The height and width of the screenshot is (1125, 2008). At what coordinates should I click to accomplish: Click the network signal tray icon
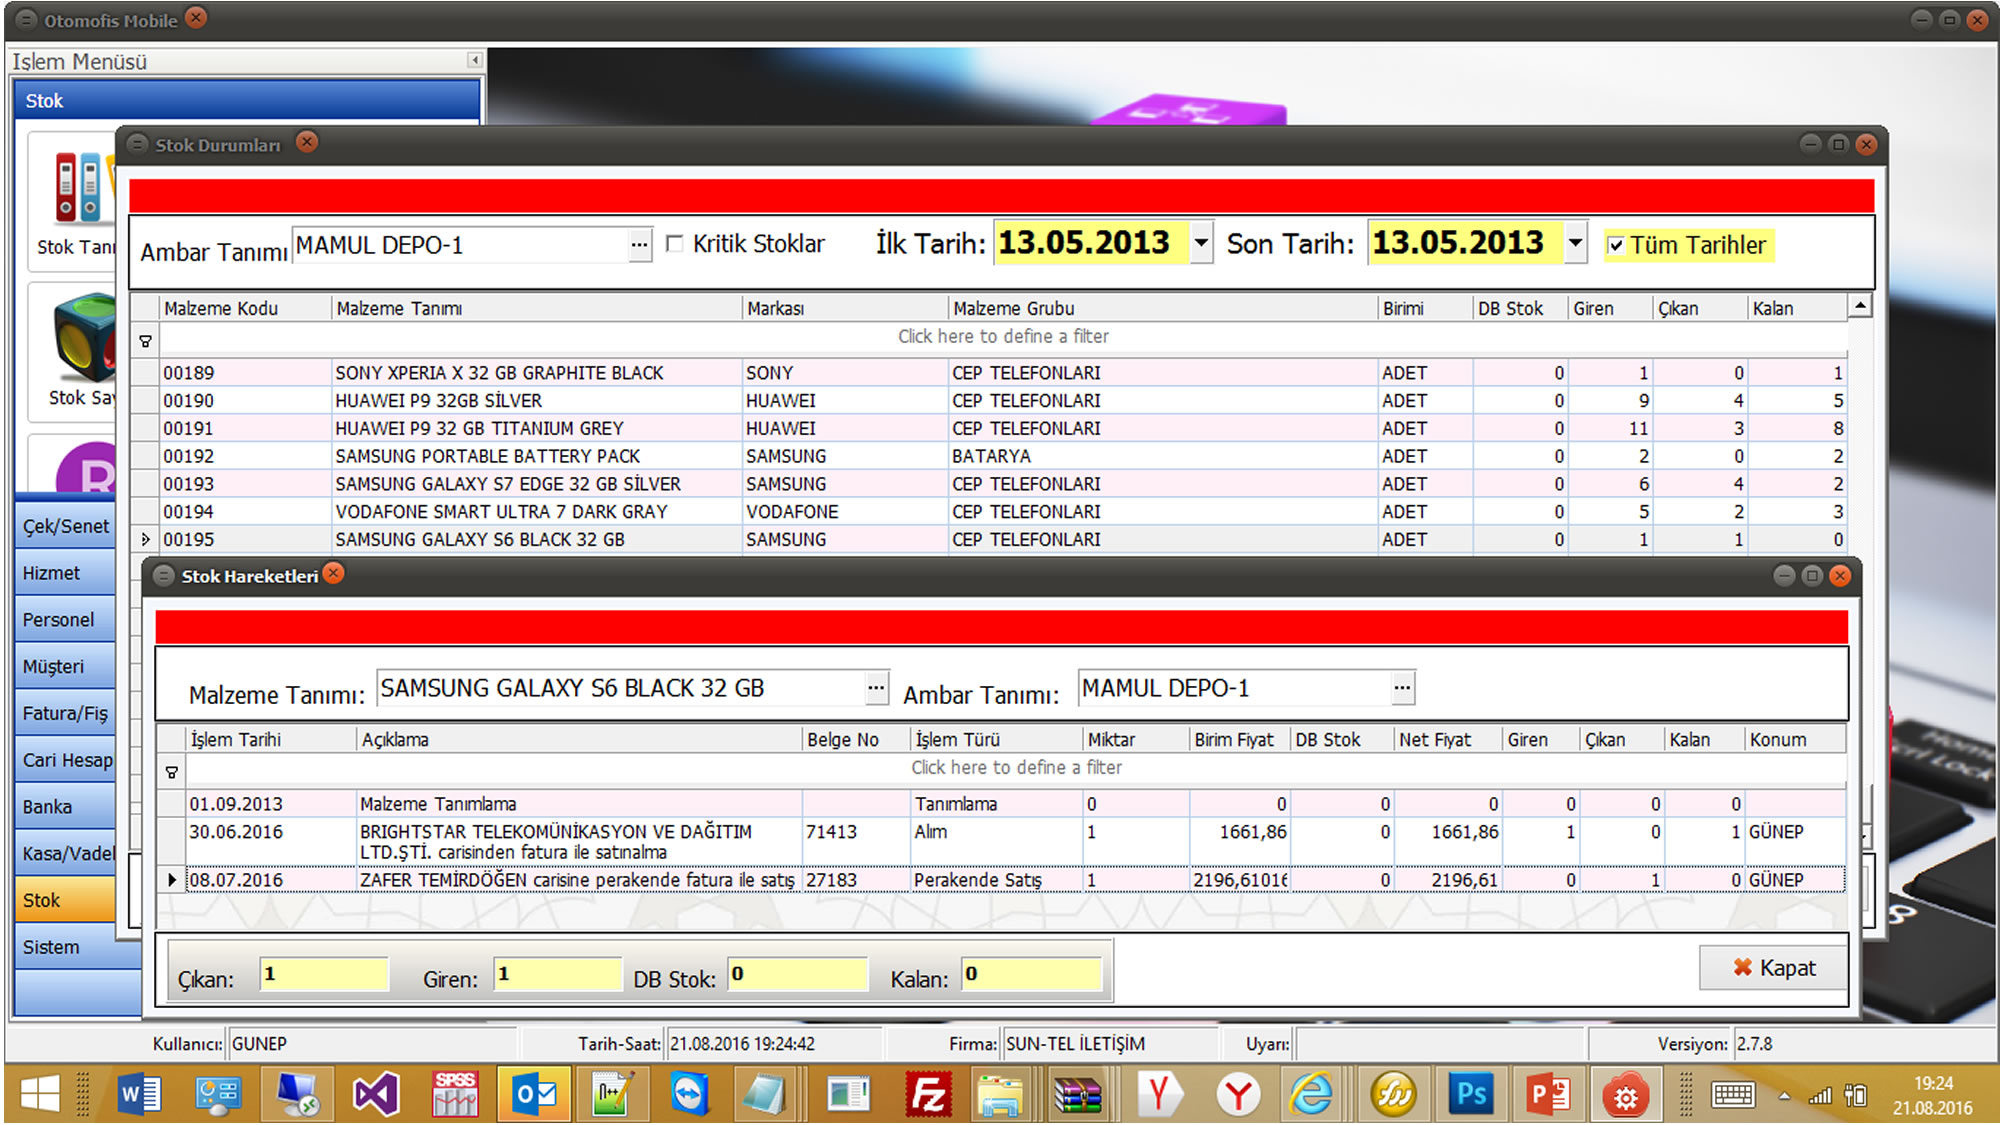(x=1820, y=1096)
